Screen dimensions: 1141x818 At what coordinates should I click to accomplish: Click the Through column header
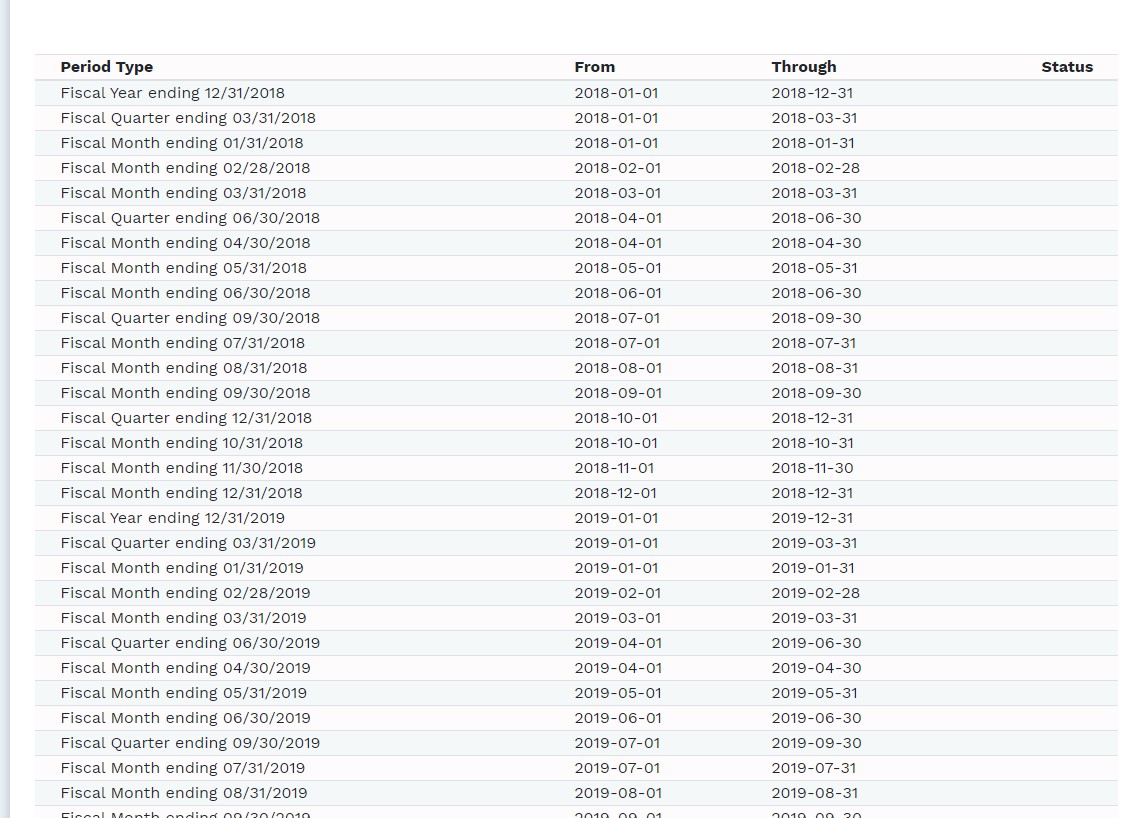pyautogui.click(x=803, y=67)
